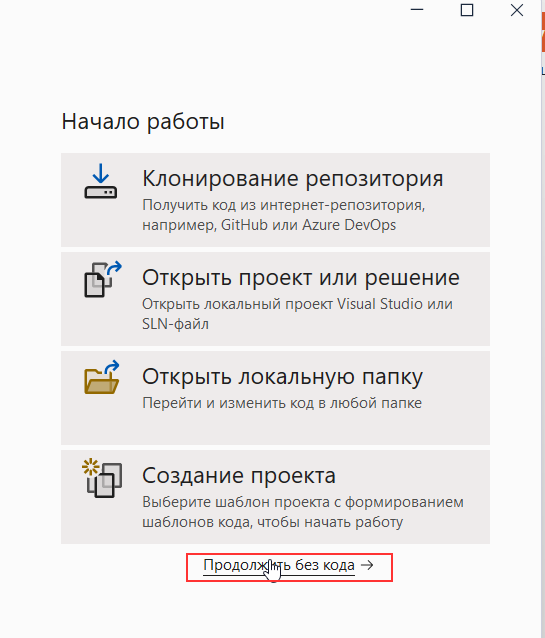Click empty area of local folder tile

[x=275, y=427]
